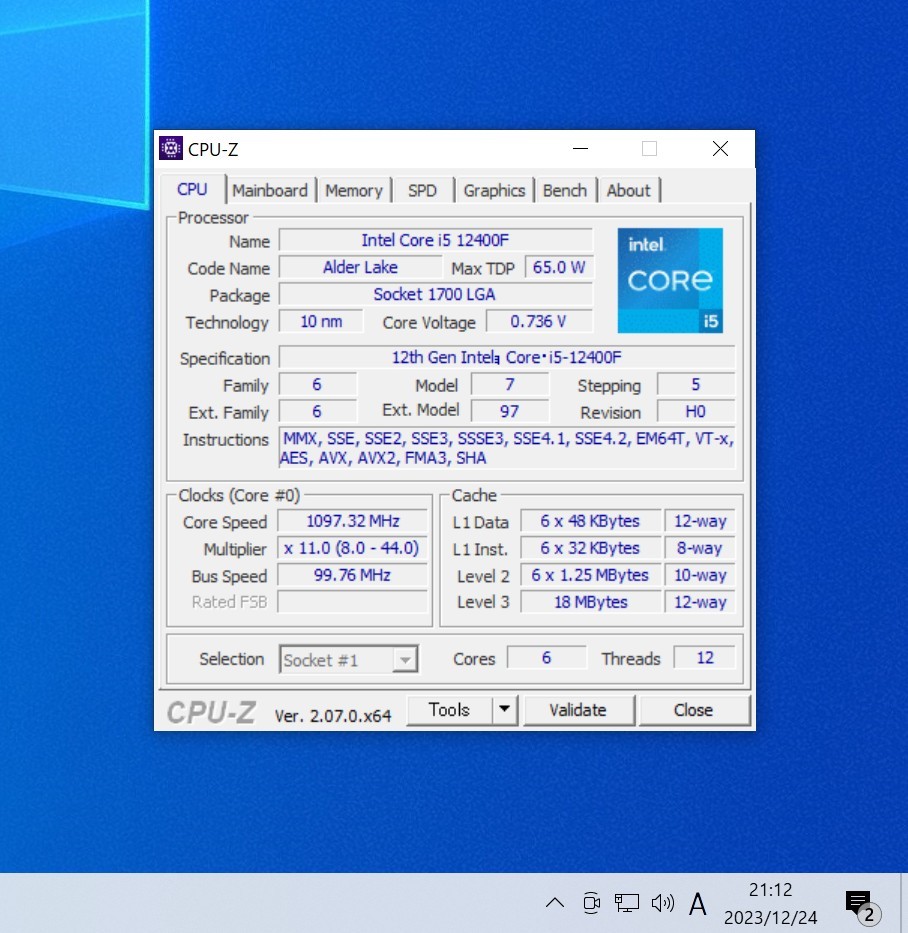908x933 pixels.
Task: Click the Stepping value 5
Action: [x=696, y=384]
